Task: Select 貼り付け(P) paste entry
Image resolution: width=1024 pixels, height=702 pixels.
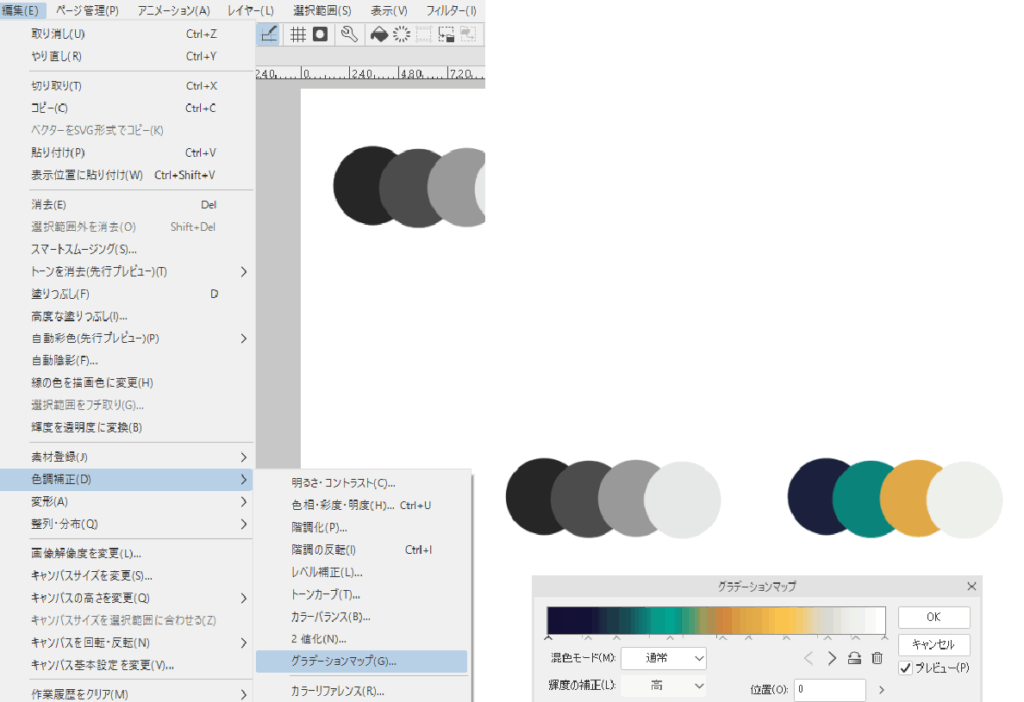Action: coord(126,152)
